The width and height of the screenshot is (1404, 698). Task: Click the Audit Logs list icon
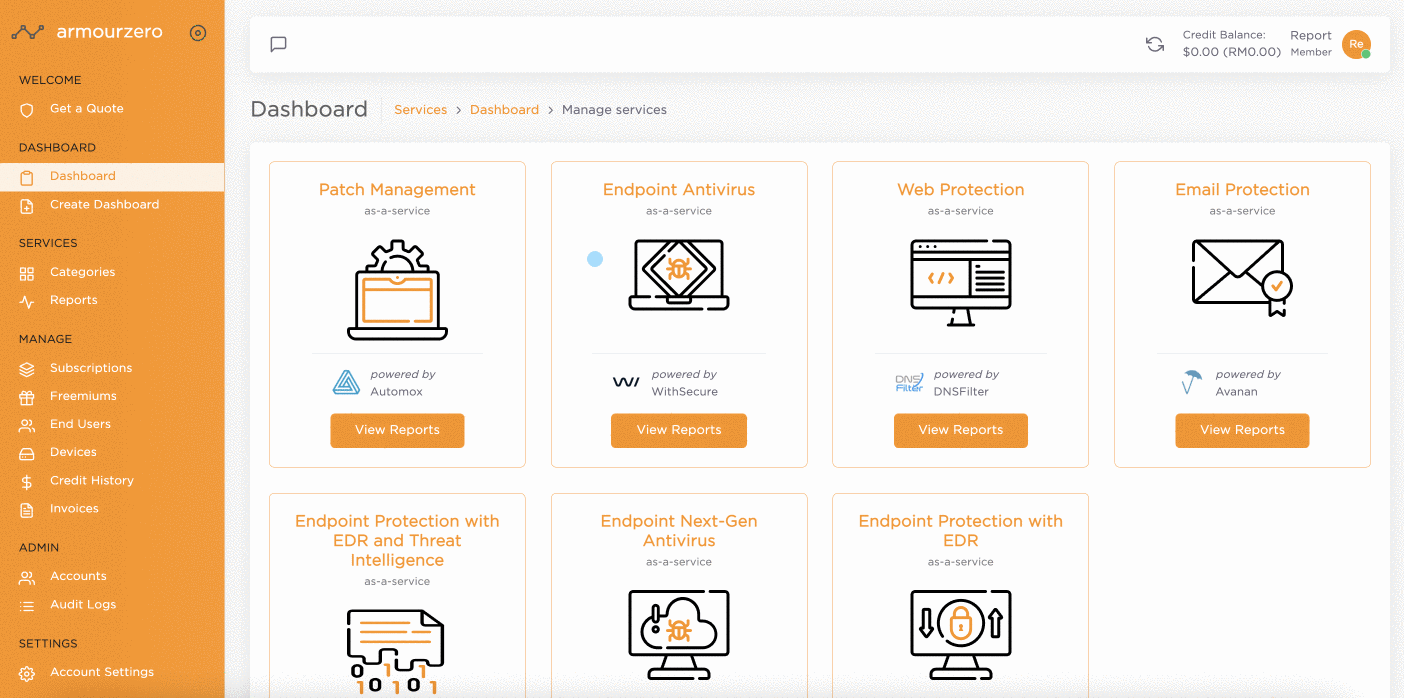(x=27, y=605)
